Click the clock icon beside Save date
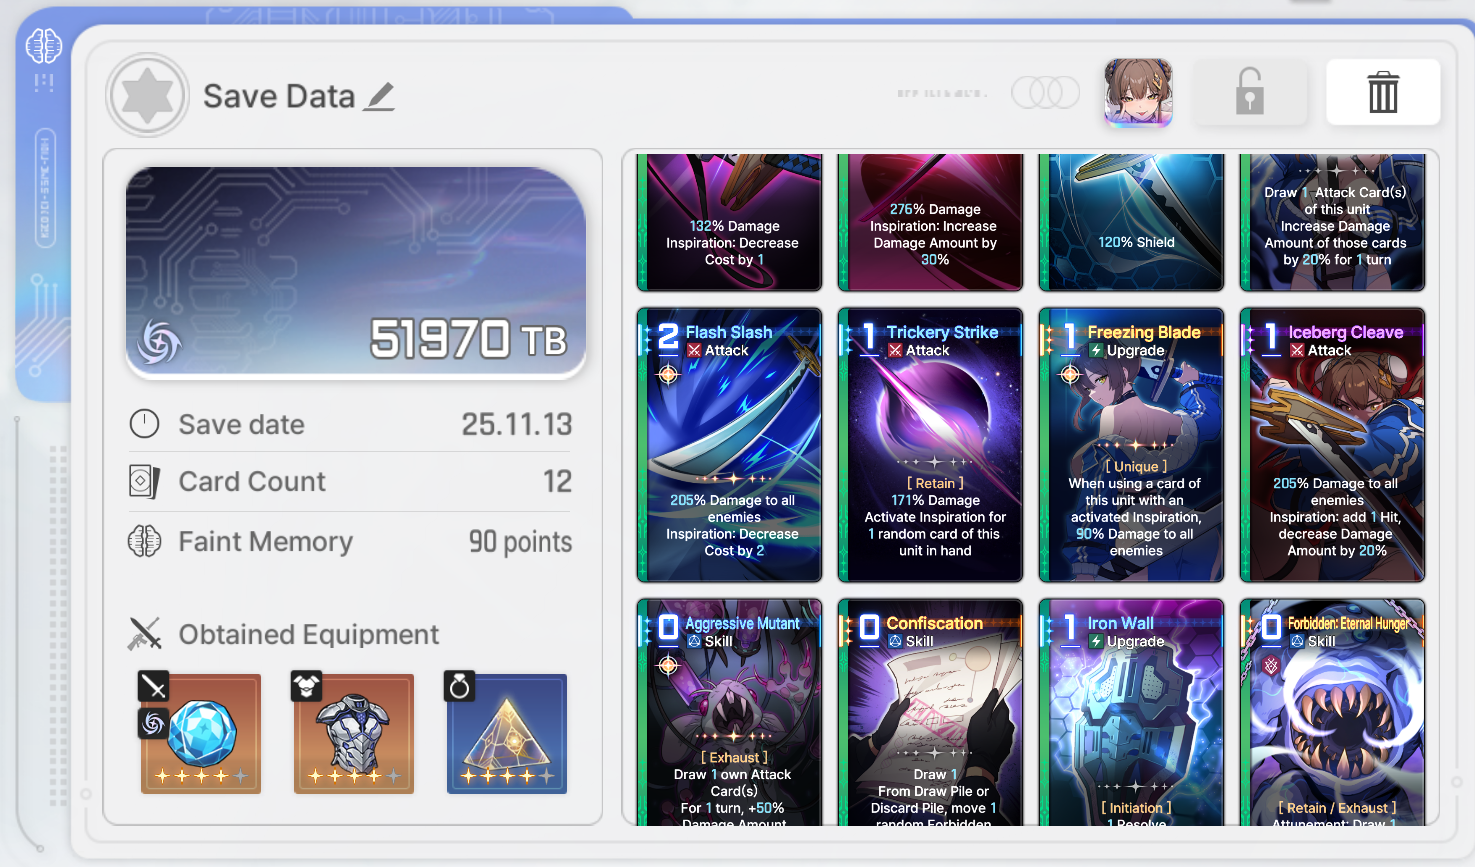Viewport: 1475px width, 867px height. [x=145, y=424]
